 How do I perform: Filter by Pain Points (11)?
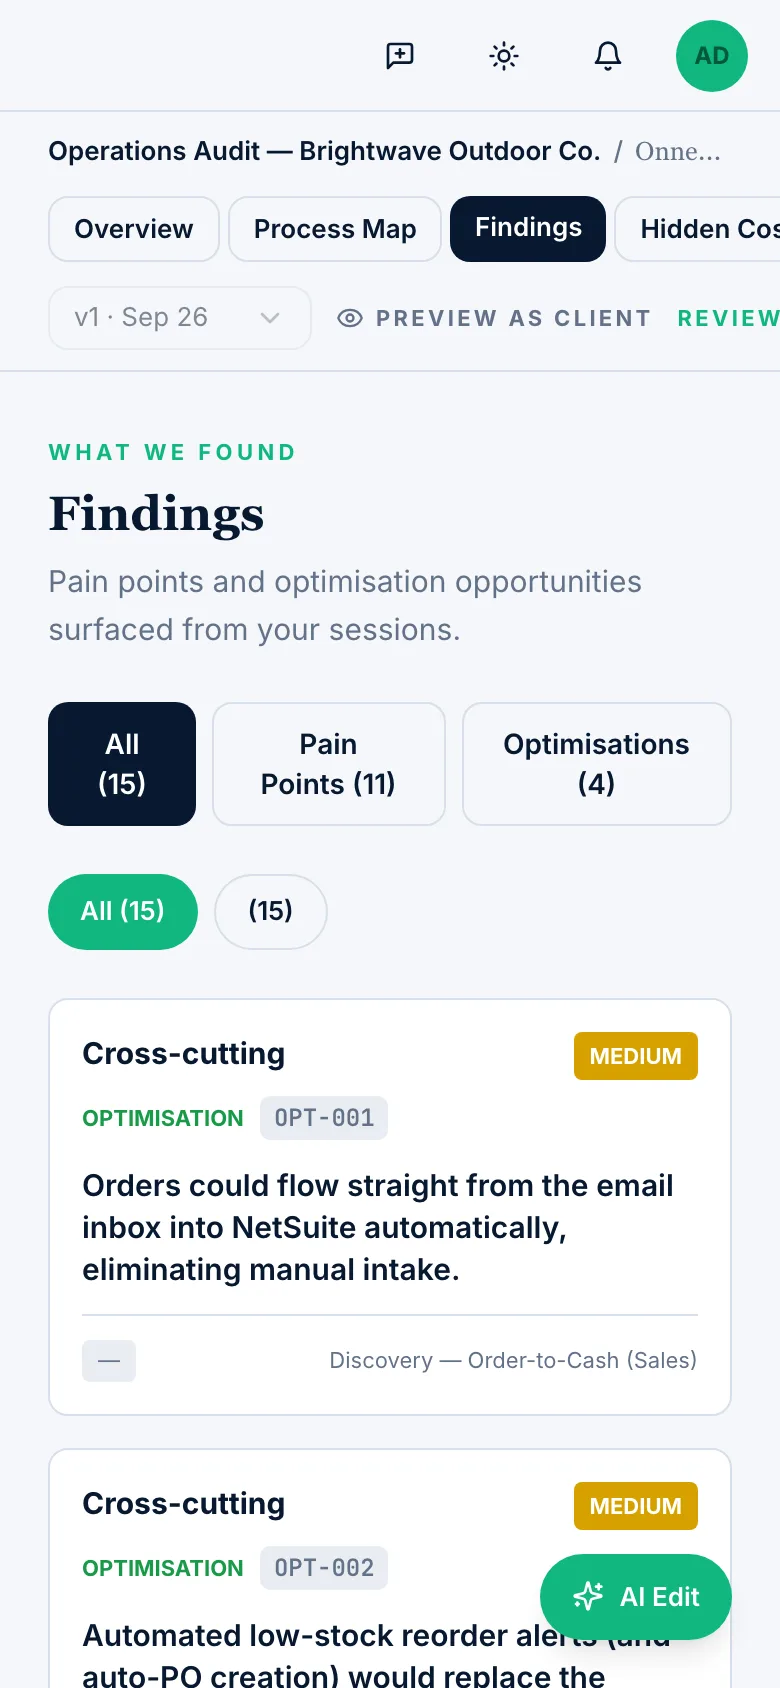point(329,764)
